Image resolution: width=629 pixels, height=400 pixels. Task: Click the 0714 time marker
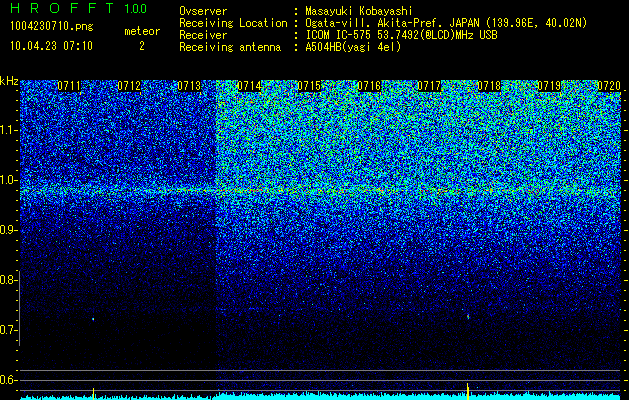point(249,86)
